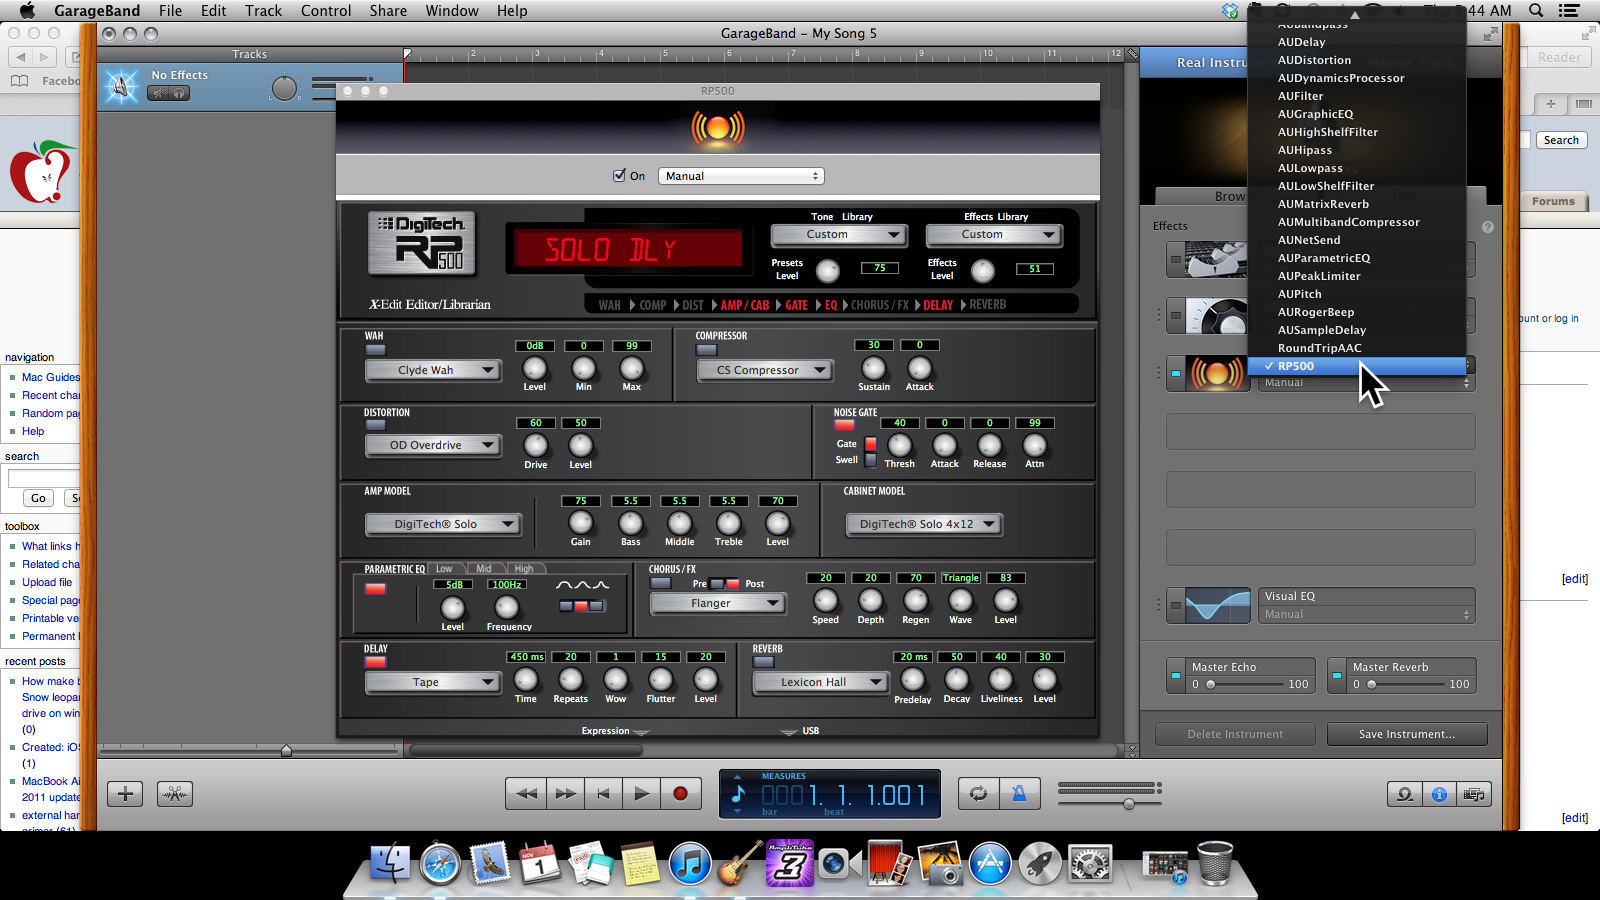This screenshot has height=900, width=1600.
Task: Open the media browser button
Action: tap(1473, 794)
